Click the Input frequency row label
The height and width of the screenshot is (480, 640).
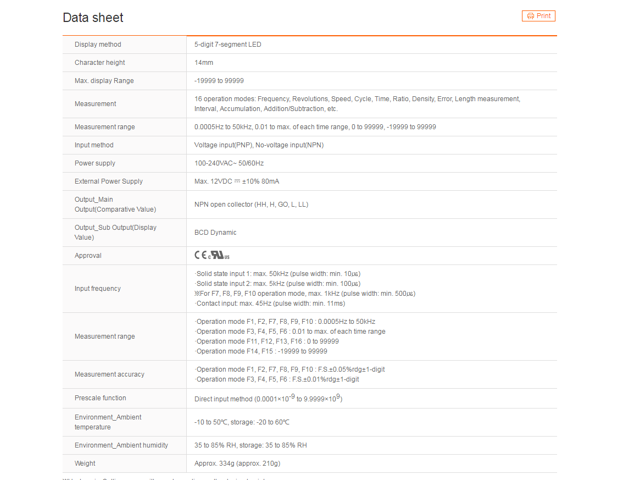[98, 288]
